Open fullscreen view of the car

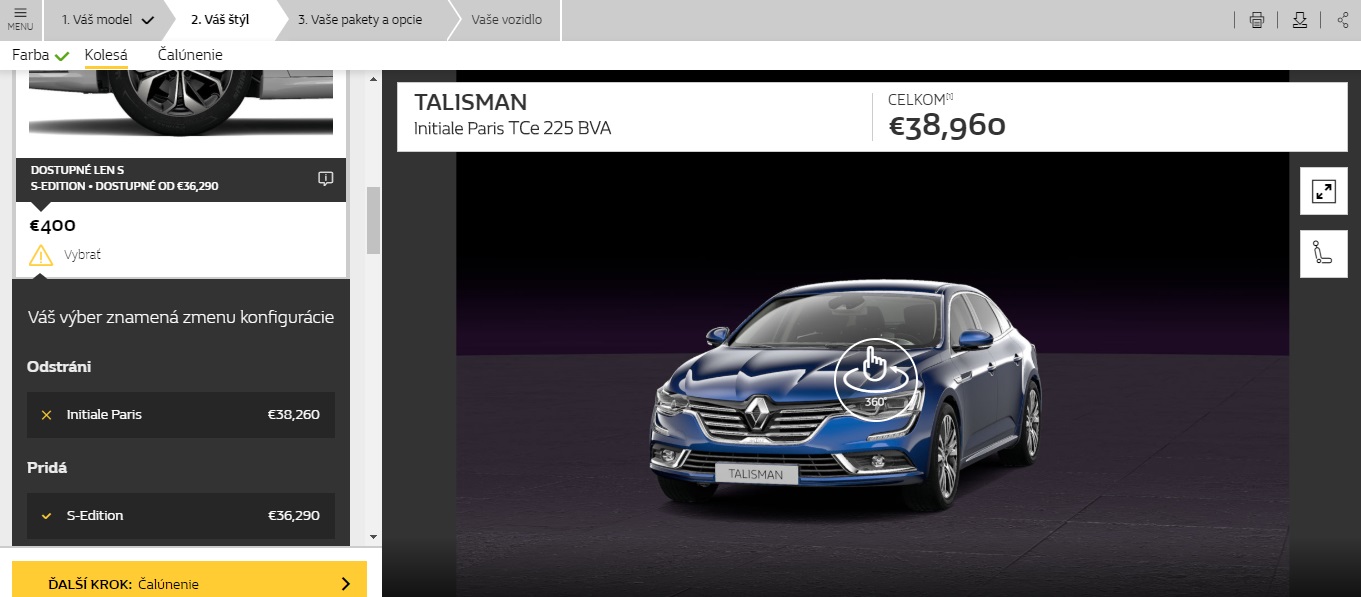1324,191
